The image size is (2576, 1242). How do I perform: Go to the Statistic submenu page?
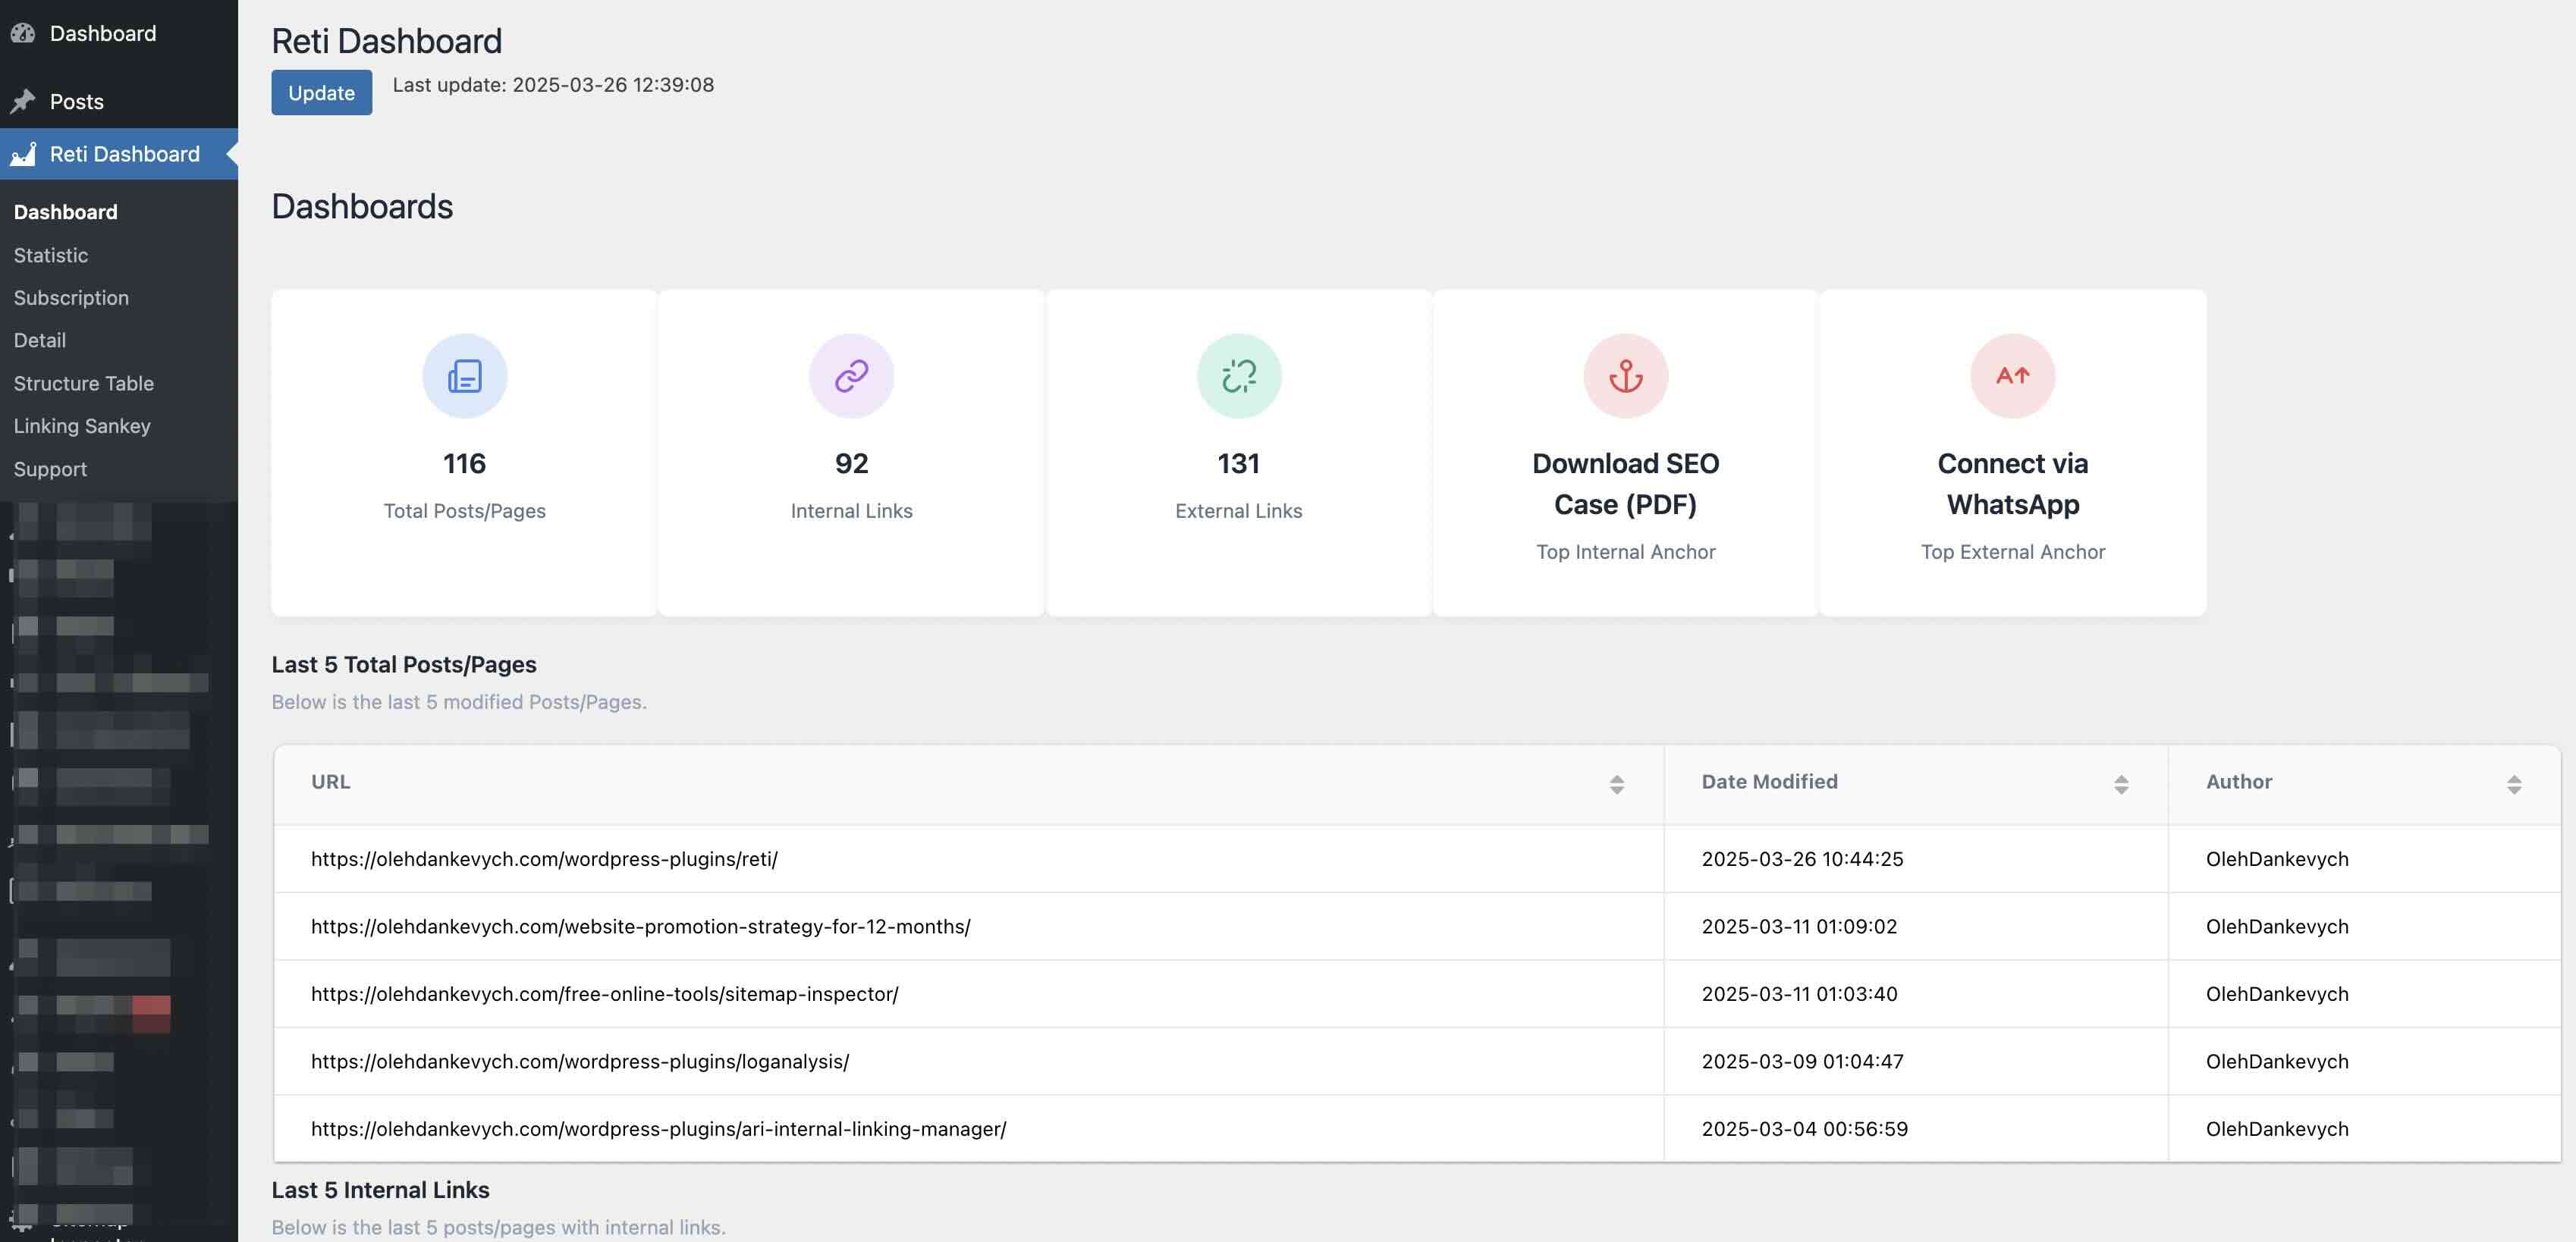51,255
